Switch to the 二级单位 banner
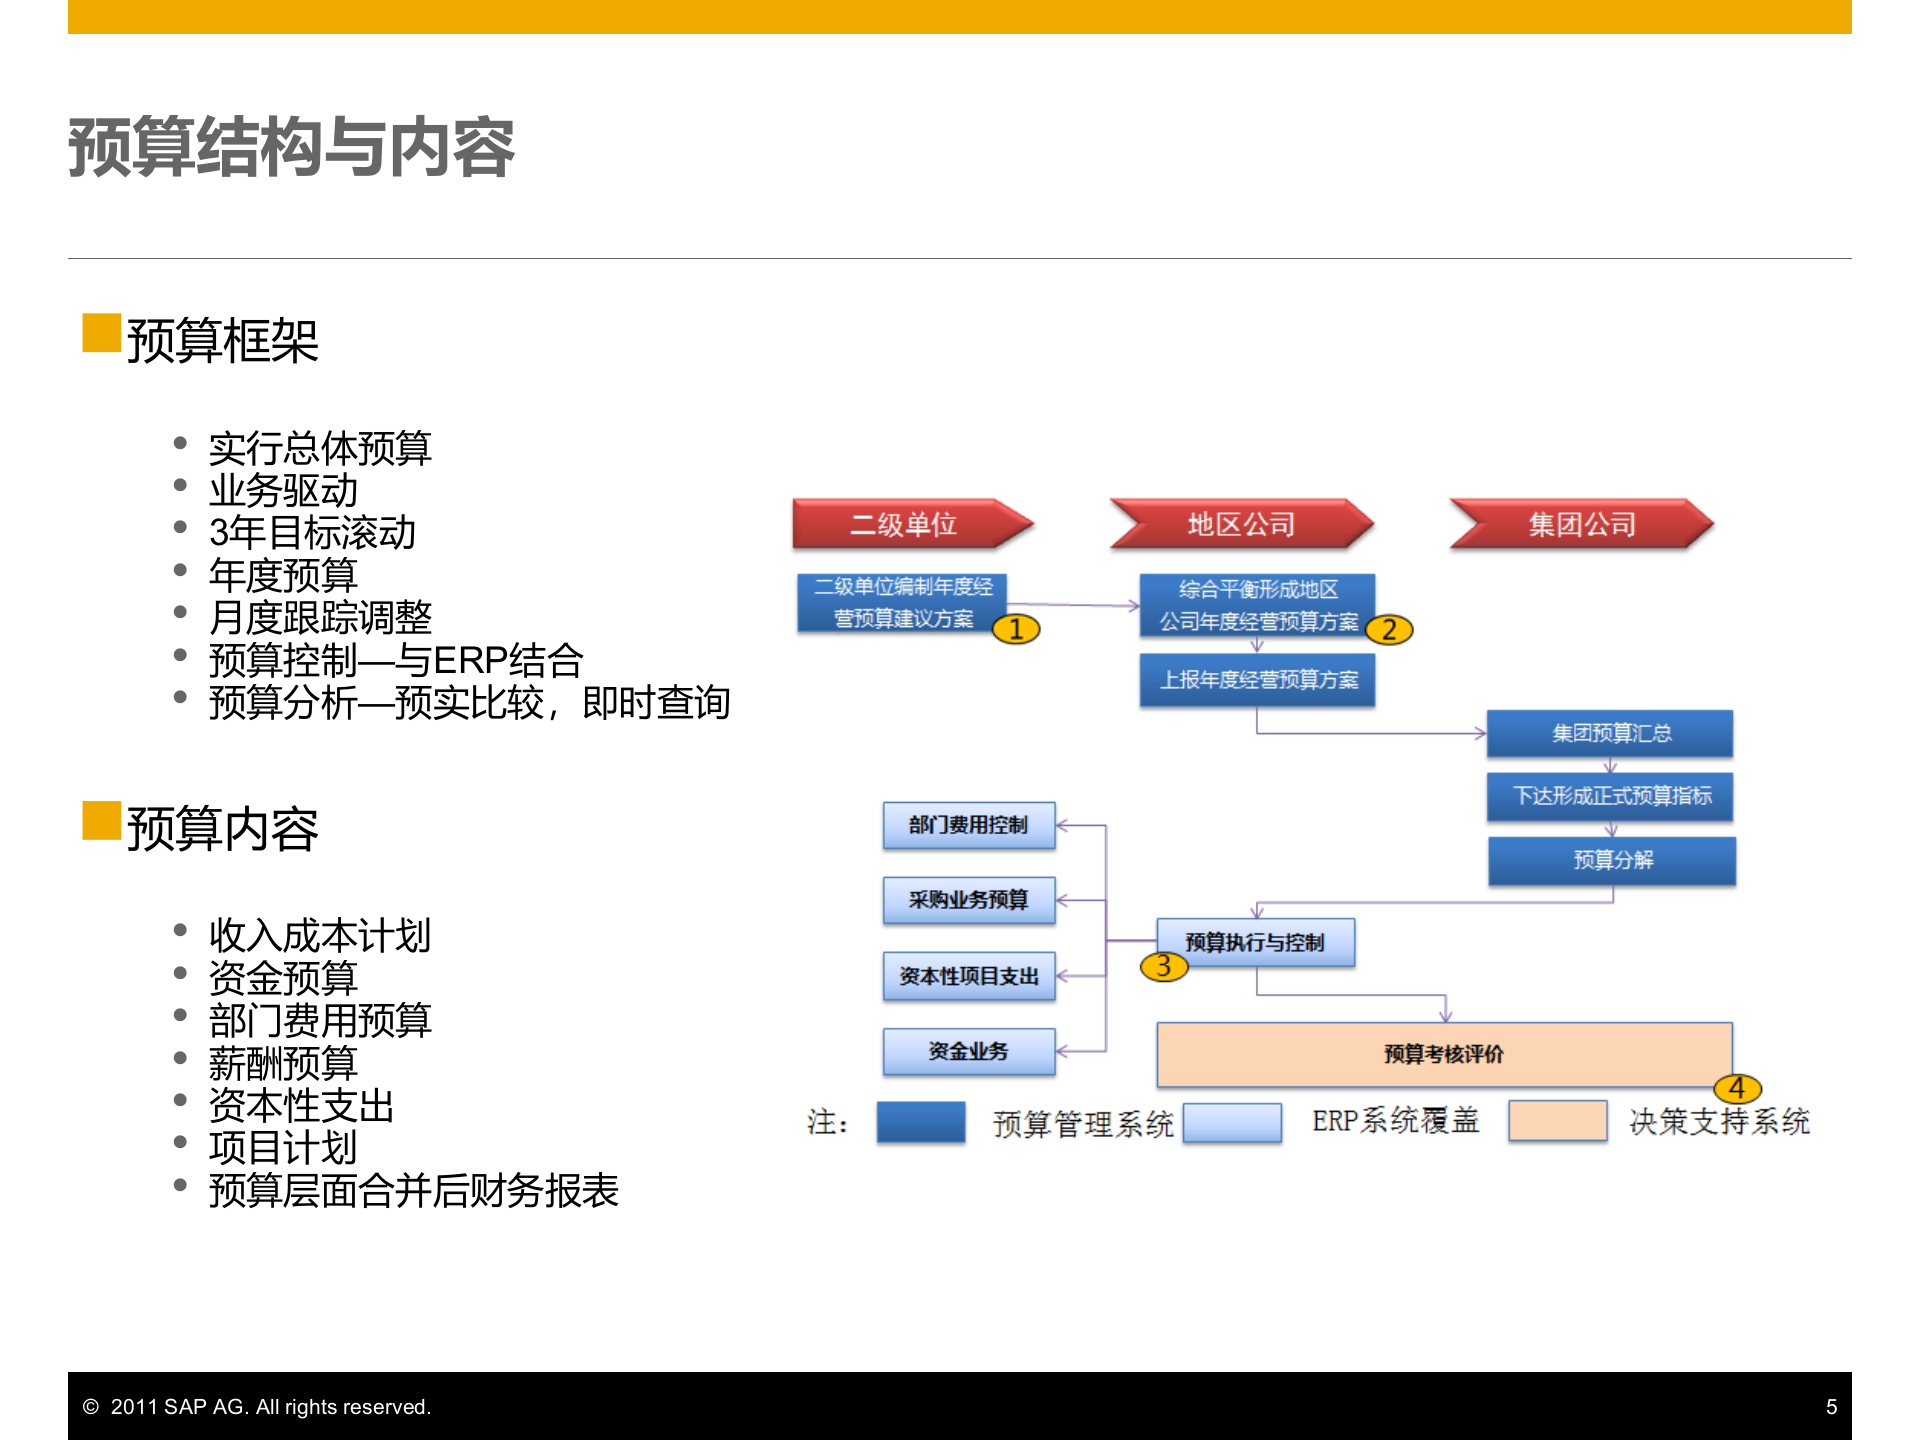 [908, 523]
